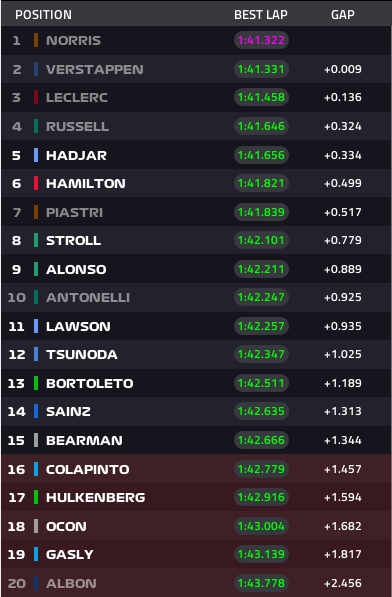
Task: Click Leclerc's red team color bar
Action: tap(36, 97)
